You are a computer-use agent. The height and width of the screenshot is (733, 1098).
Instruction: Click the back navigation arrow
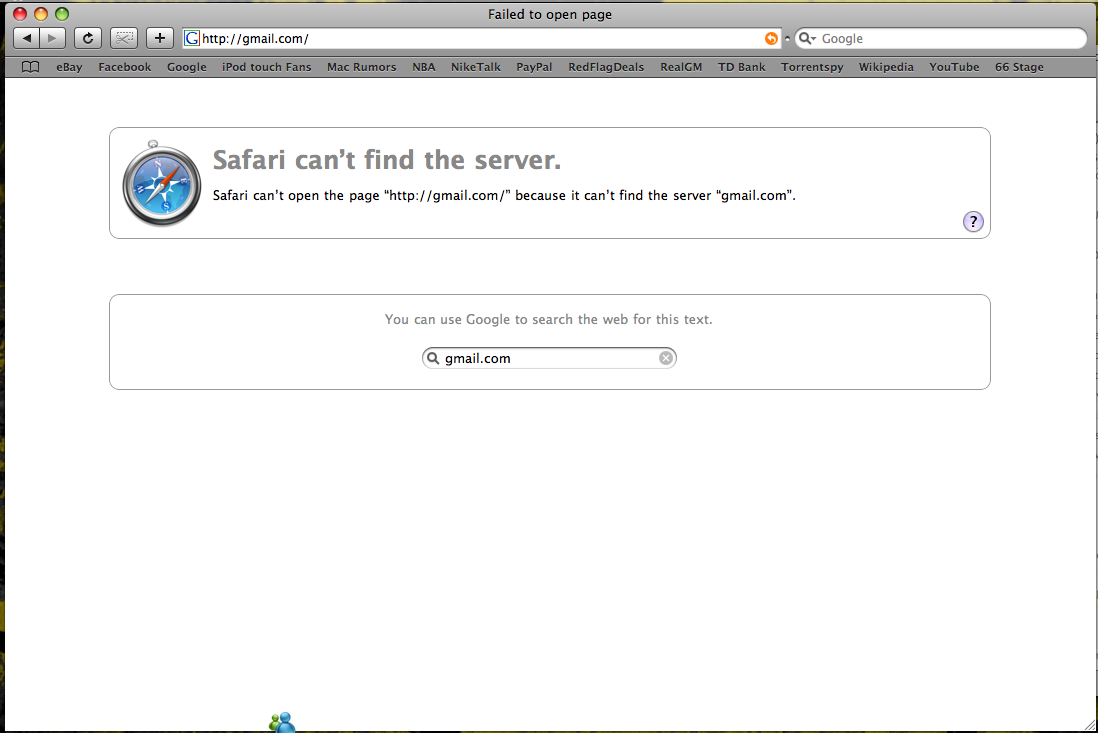pos(25,38)
